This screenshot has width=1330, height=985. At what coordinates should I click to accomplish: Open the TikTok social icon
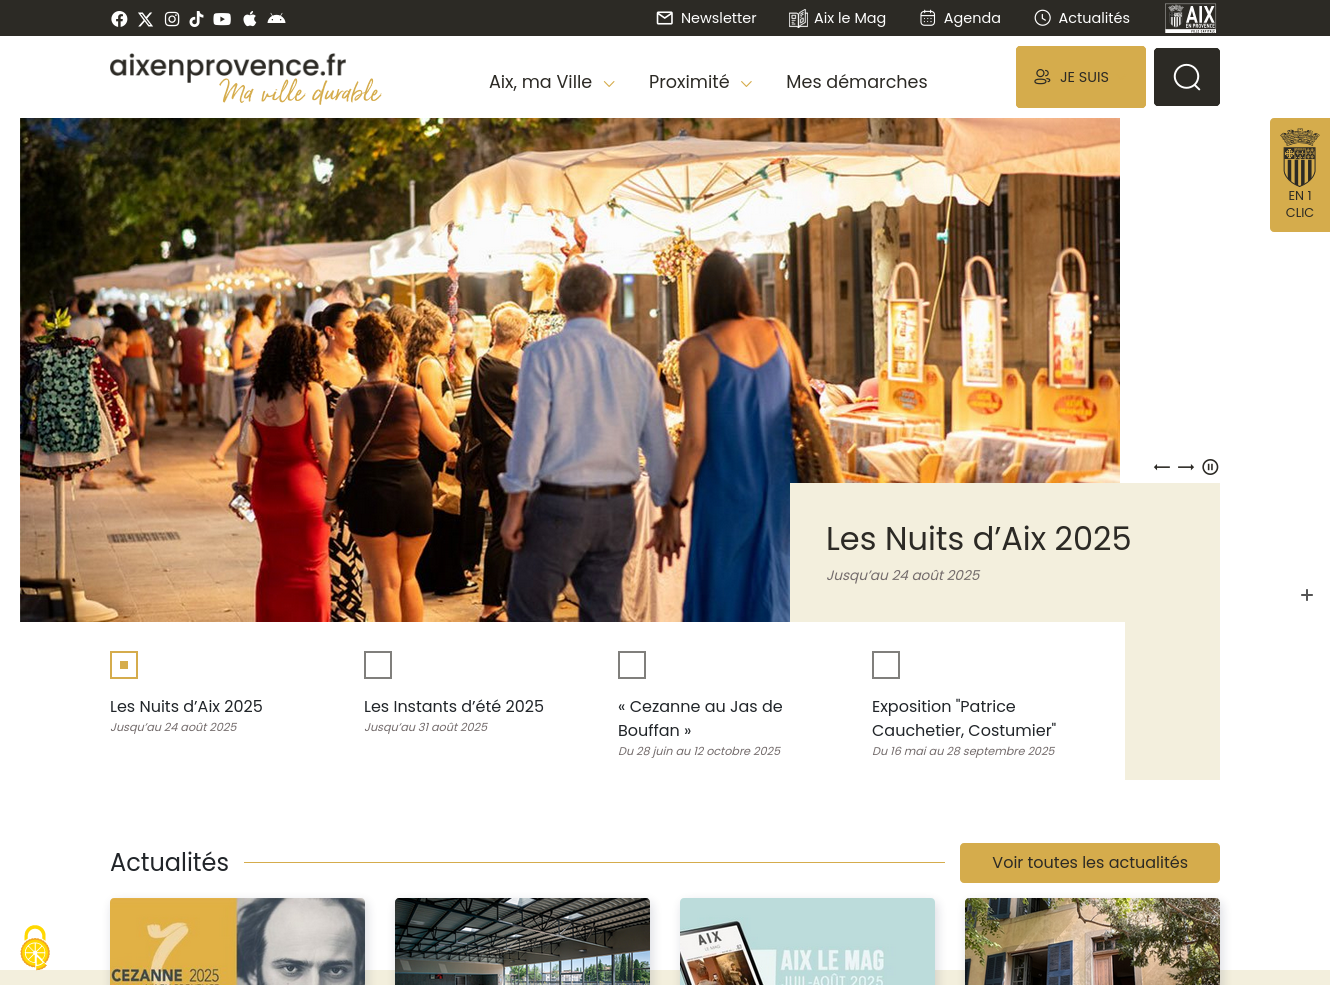click(x=196, y=19)
